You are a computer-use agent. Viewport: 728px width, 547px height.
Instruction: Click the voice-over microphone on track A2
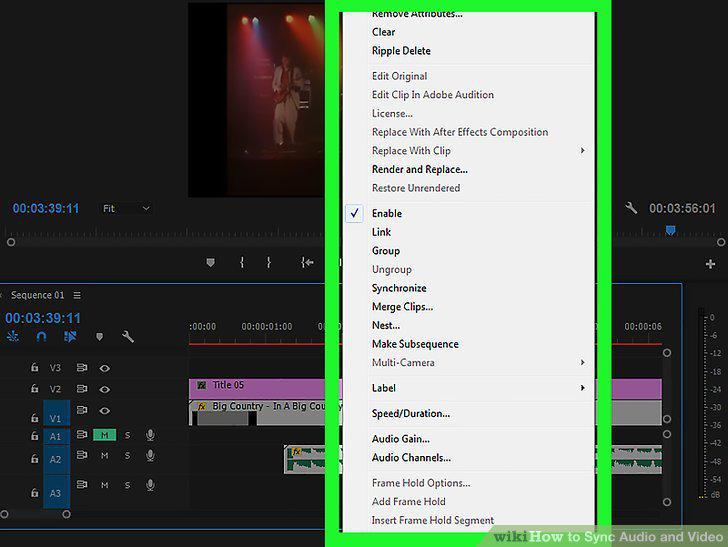coord(150,456)
